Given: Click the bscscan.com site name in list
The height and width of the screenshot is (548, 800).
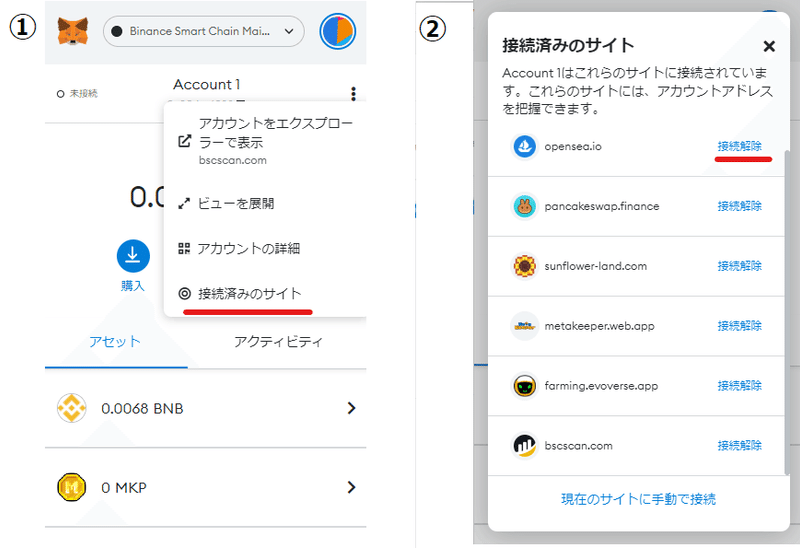Looking at the screenshot, I should [x=579, y=445].
